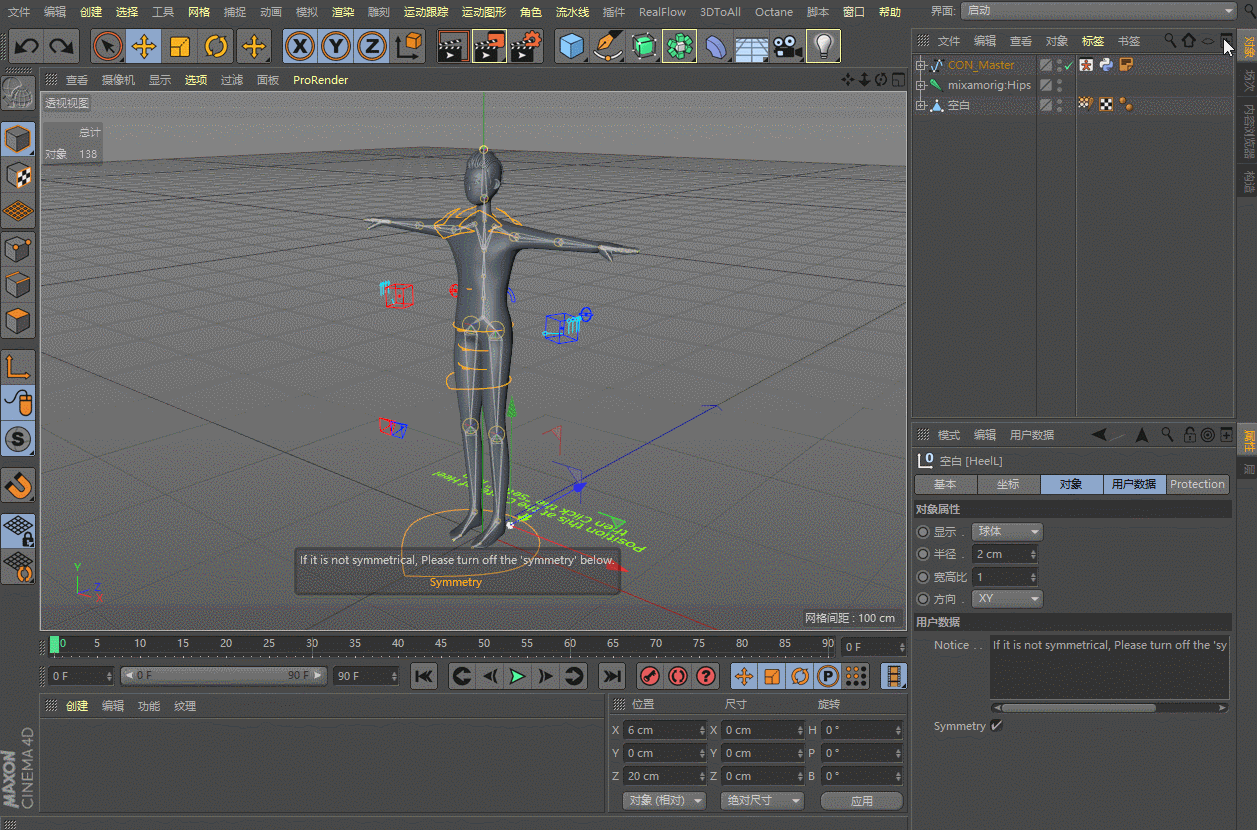Add a Camera object
The image size is (1257, 830).
click(x=787, y=46)
